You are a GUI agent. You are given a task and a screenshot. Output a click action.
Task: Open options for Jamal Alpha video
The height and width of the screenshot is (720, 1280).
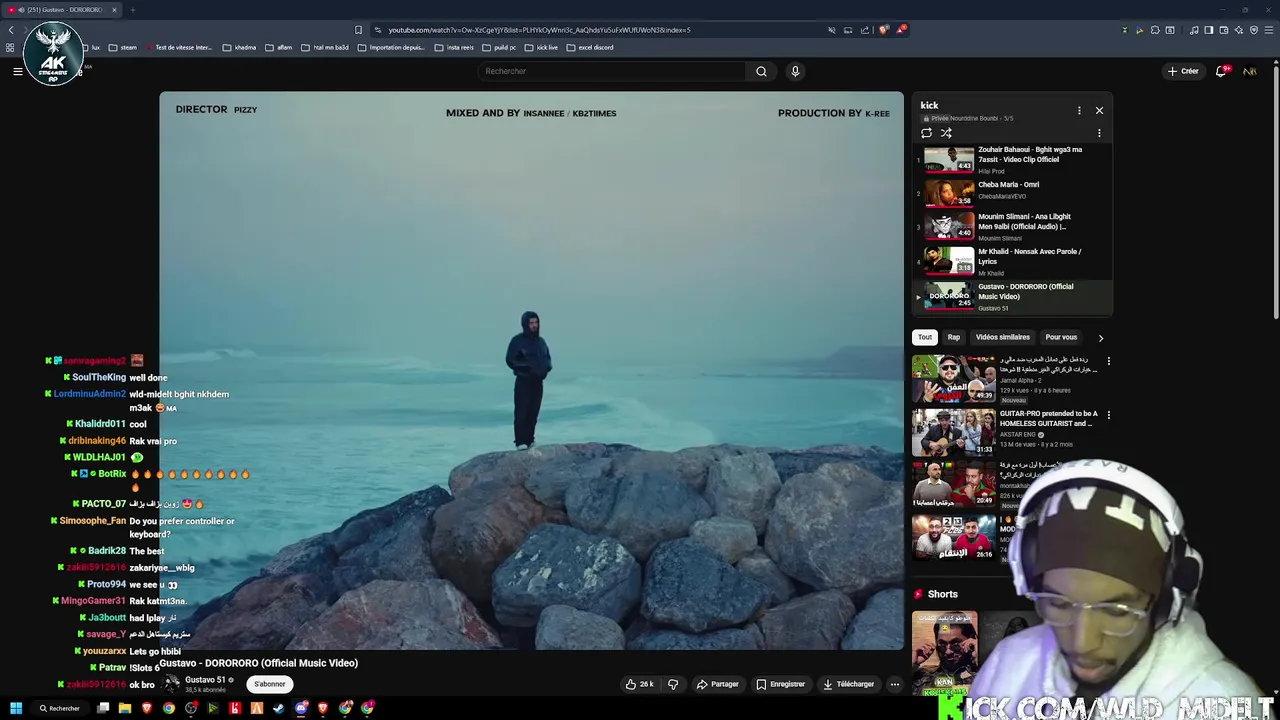(x=1108, y=361)
